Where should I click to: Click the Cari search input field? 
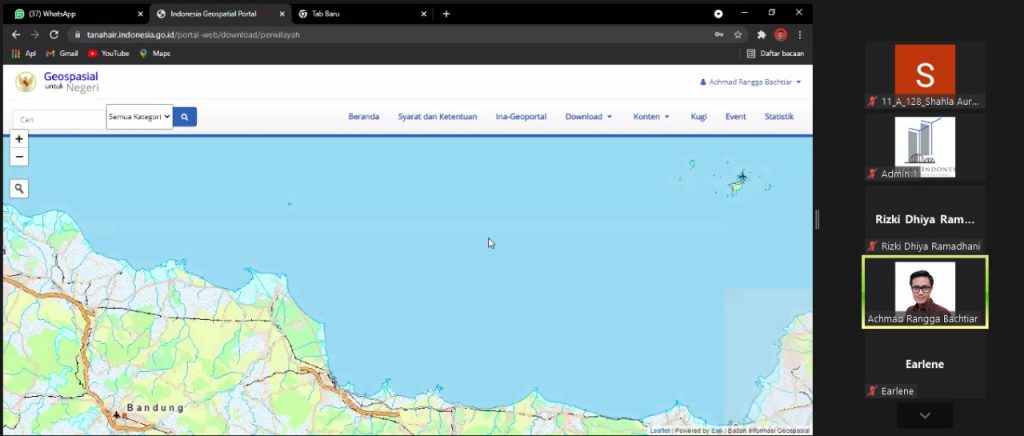coord(59,119)
